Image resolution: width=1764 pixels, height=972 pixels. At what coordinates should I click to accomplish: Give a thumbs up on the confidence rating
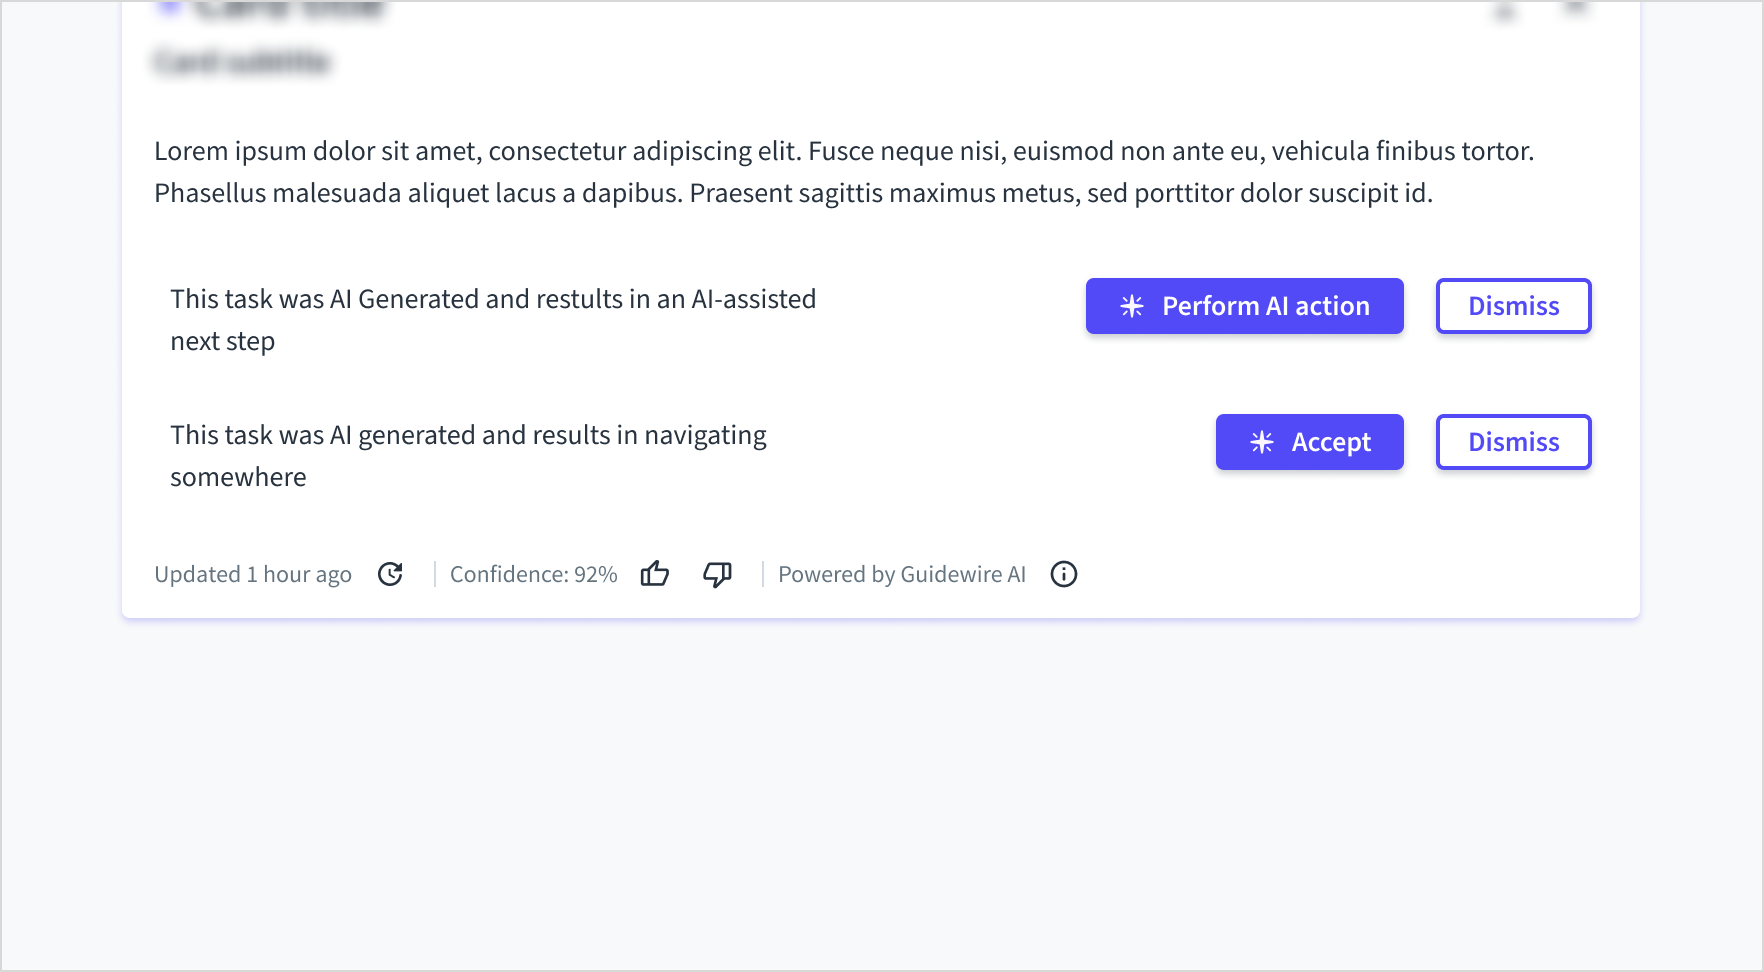click(x=655, y=574)
